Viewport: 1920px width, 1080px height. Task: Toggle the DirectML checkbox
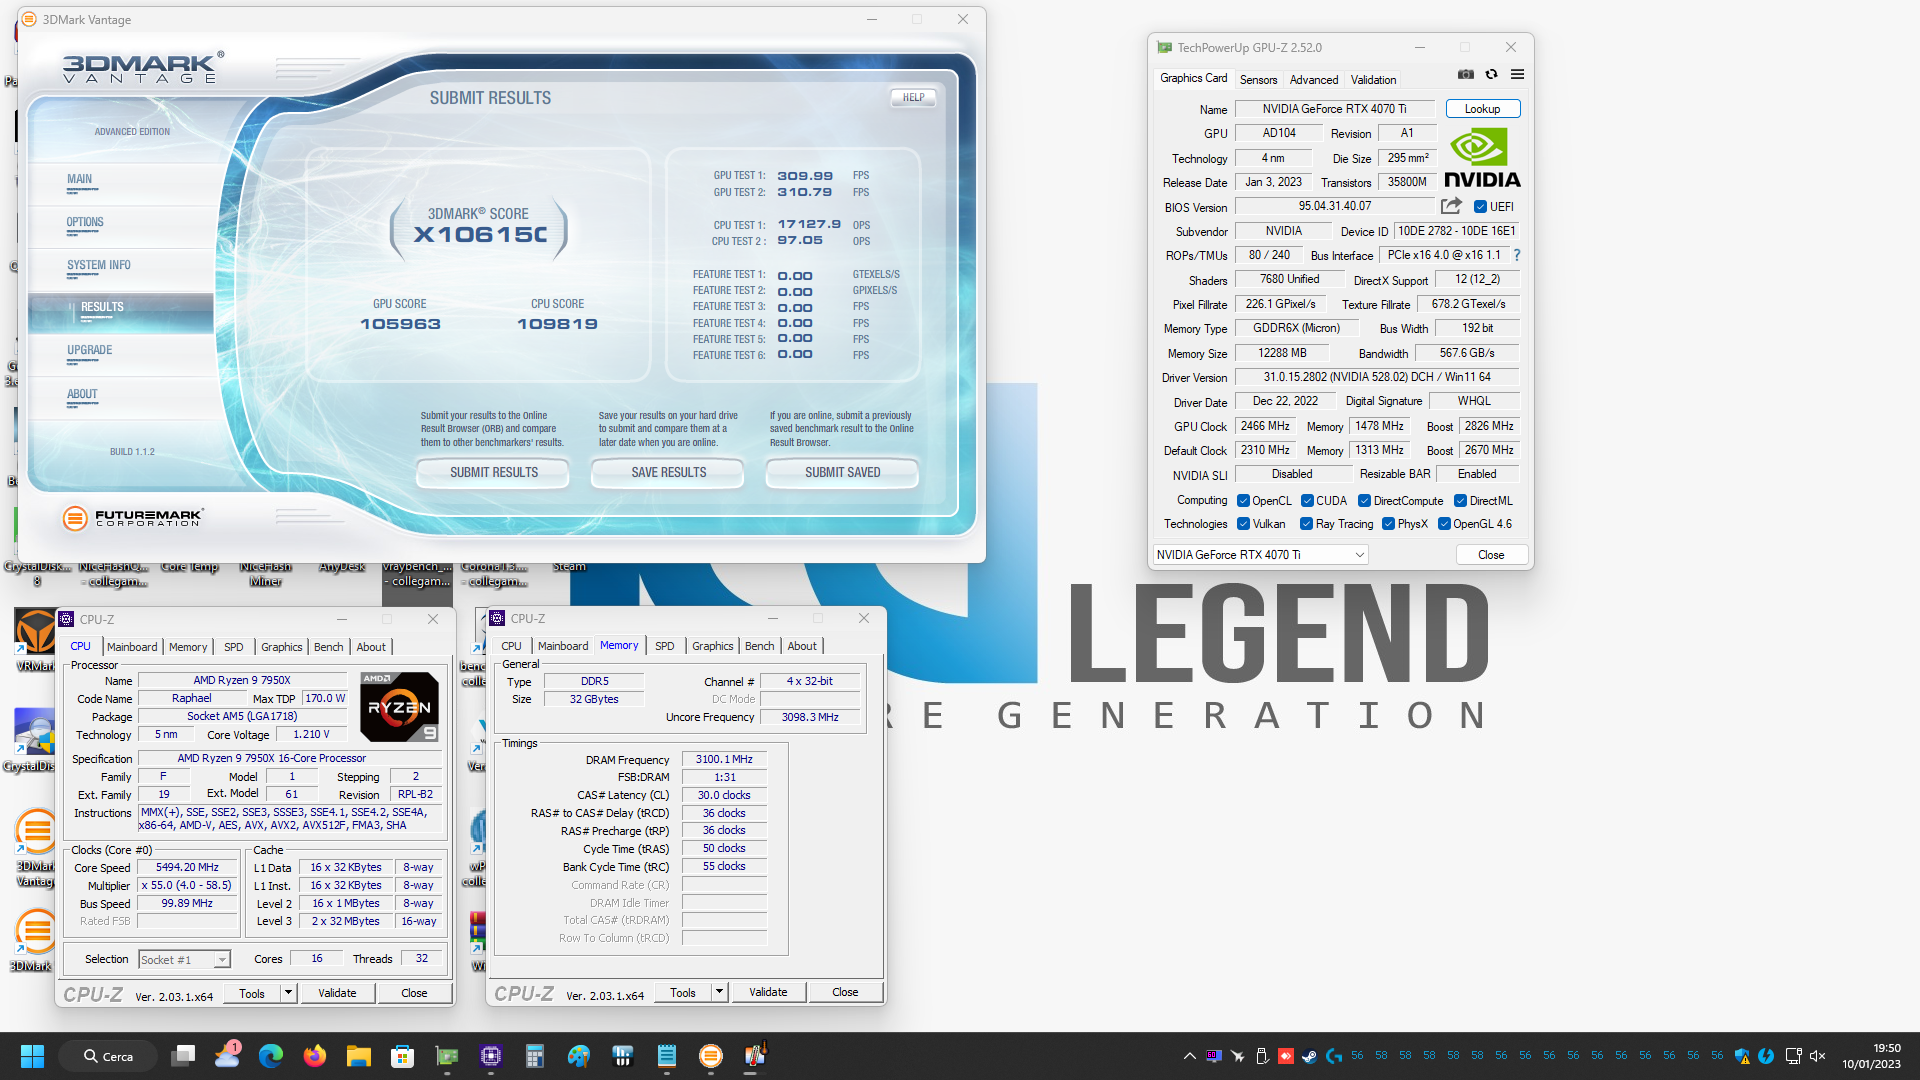click(x=1460, y=501)
